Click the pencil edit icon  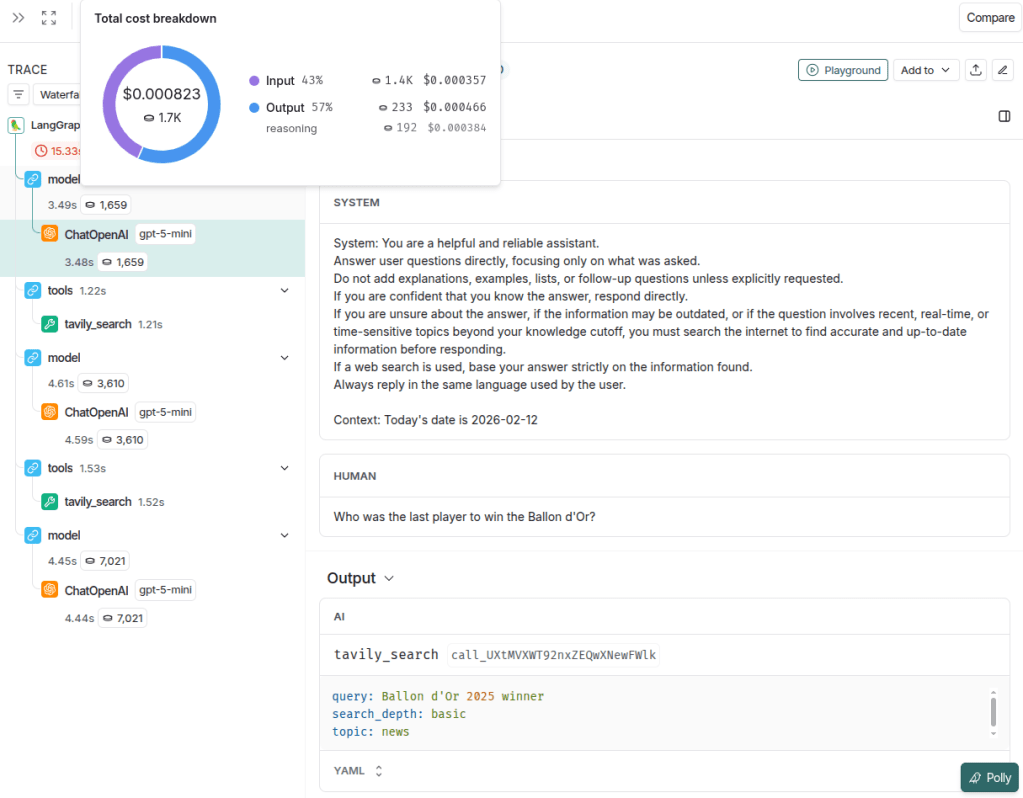coord(1003,70)
